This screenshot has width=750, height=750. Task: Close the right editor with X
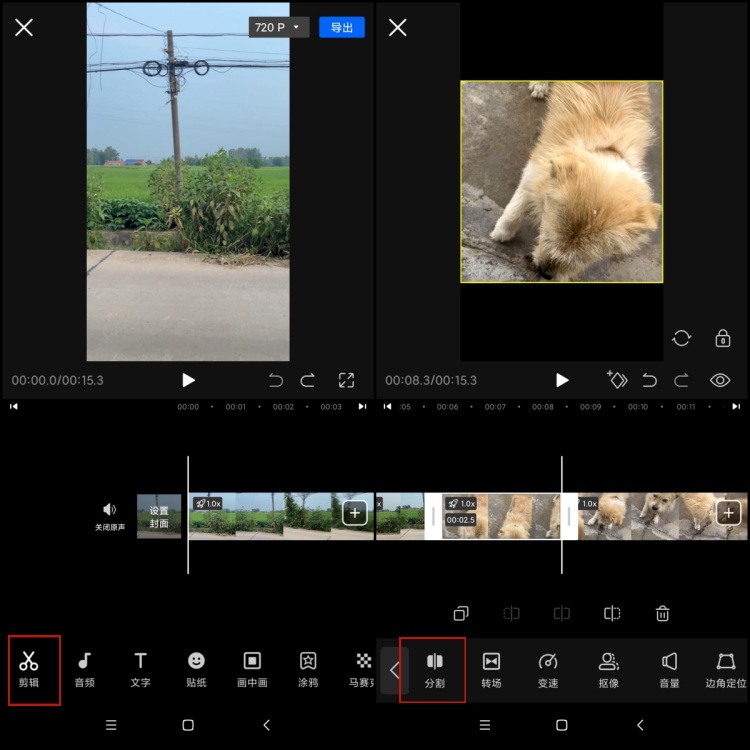point(397,27)
